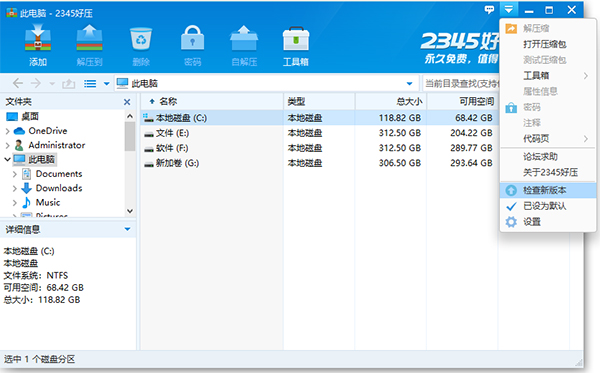This screenshot has height=373, width=600.
Task: Click the 删除 trash toolbar icon
Action: pyautogui.click(x=141, y=45)
